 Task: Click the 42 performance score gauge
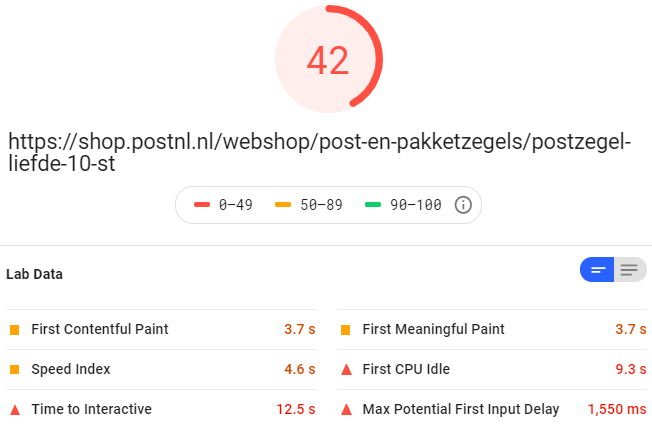point(328,59)
